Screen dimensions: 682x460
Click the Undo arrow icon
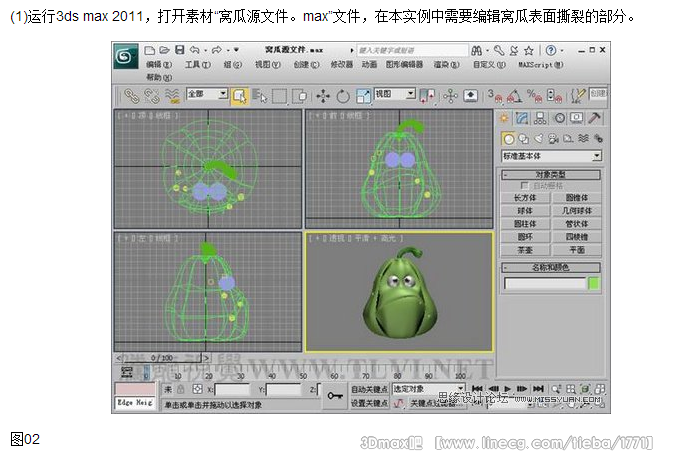tap(194, 50)
